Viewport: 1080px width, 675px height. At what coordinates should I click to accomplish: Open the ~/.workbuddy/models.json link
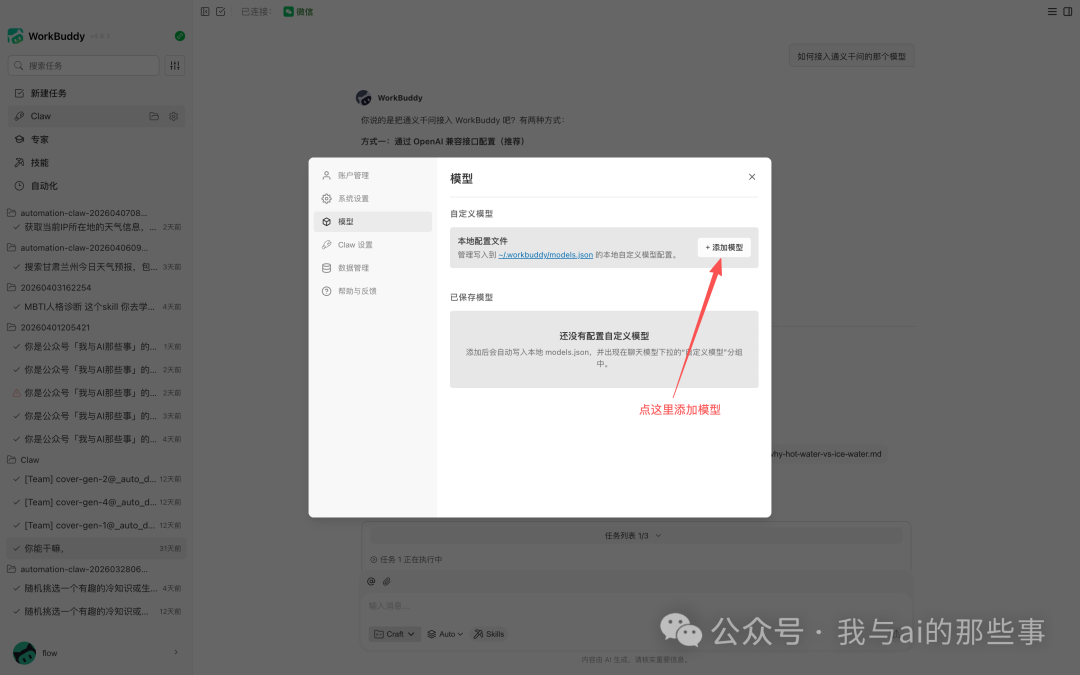(546, 255)
